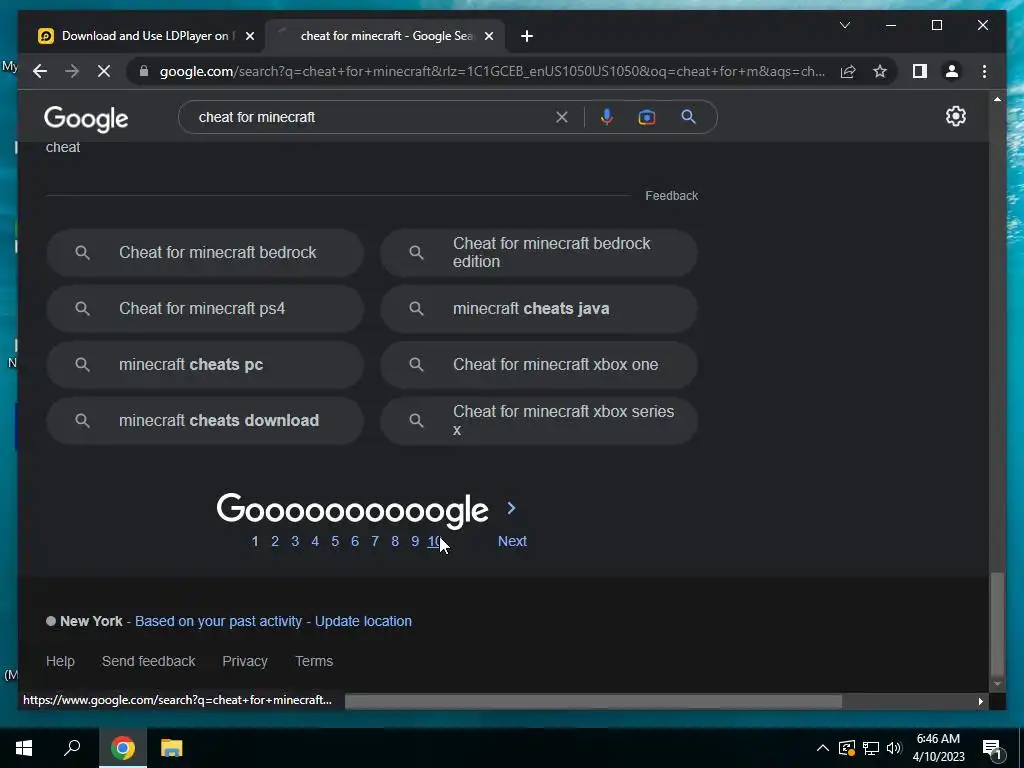1024x768 pixels.
Task: Click the horizontal scrollbar thumb
Action: pyautogui.click(x=593, y=701)
